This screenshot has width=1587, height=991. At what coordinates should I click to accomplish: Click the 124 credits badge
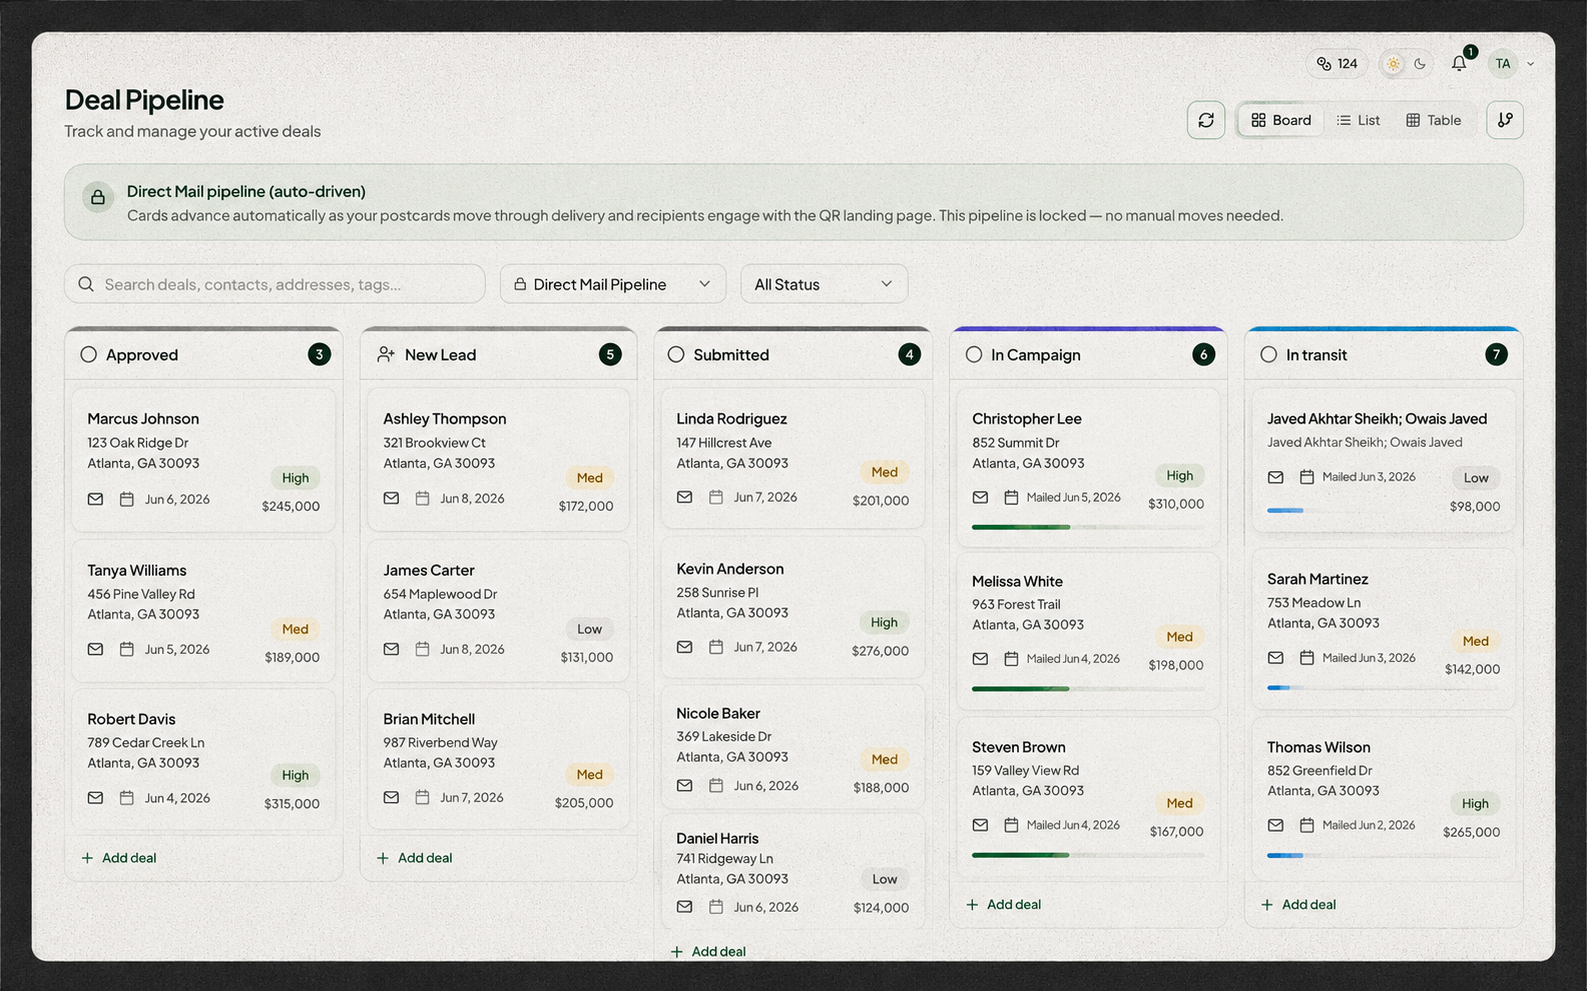pos(1337,64)
